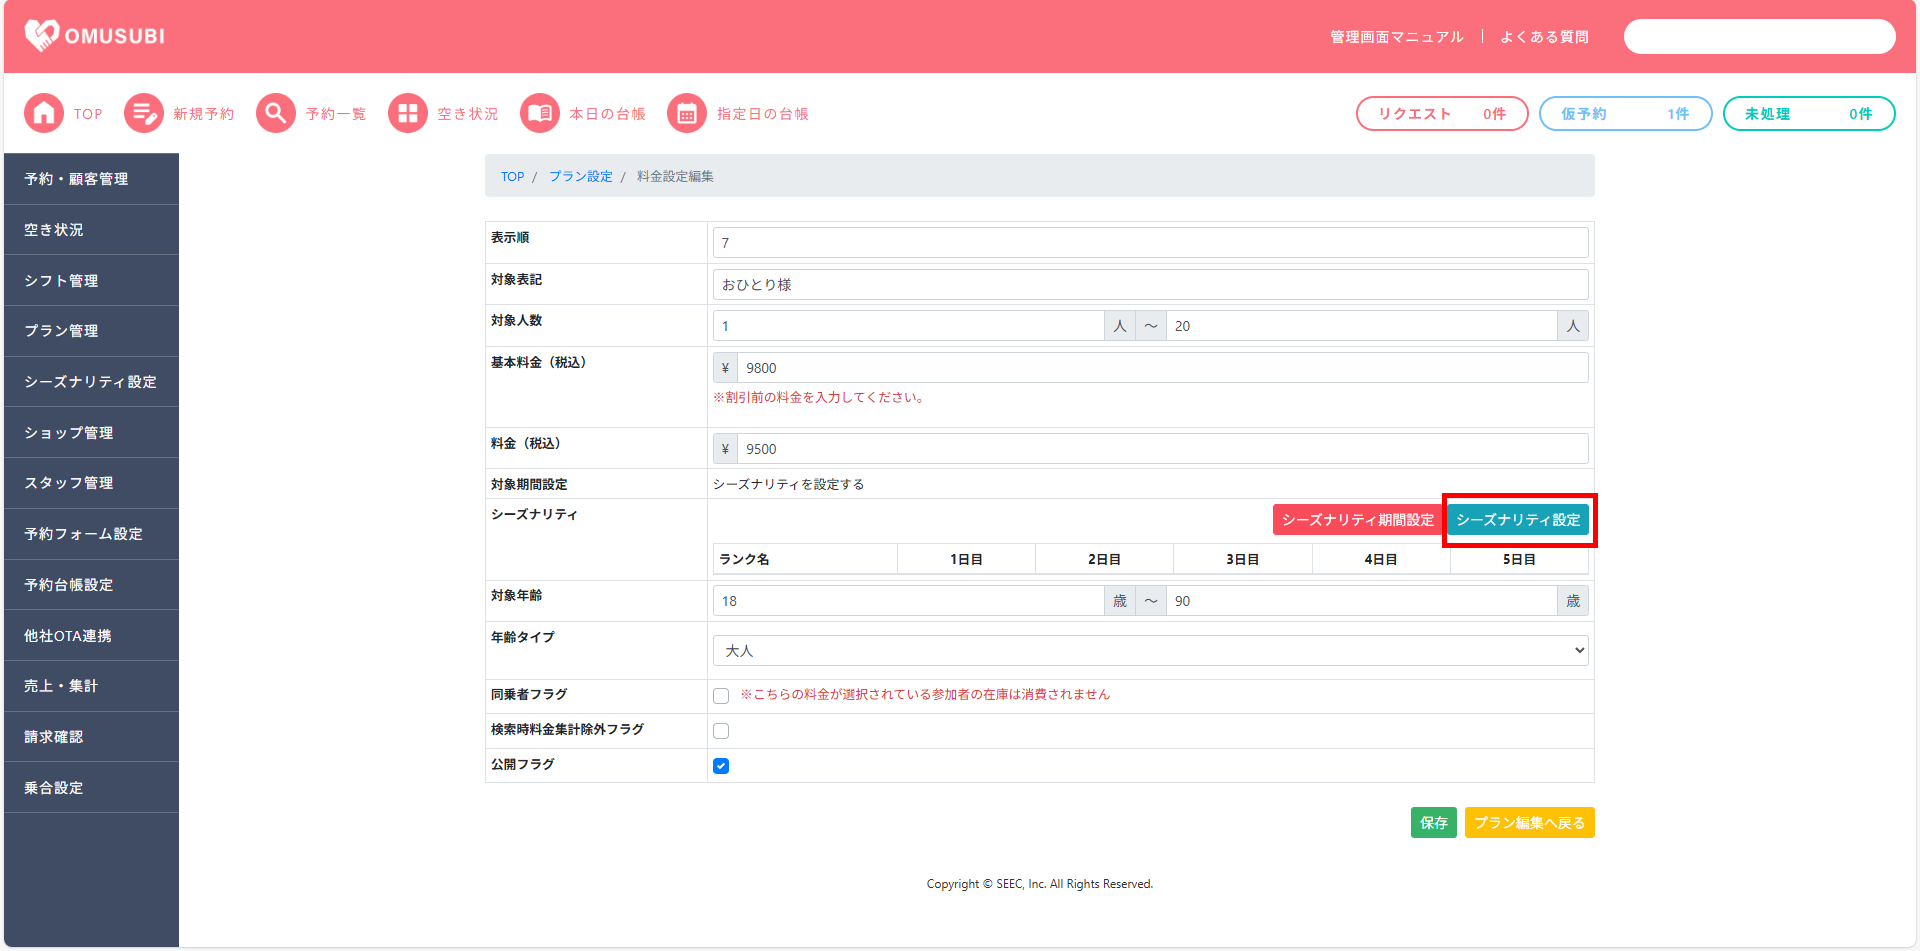Open 予約一覧 magnifier icon
The image size is (1920, 951).
(275, 114)
